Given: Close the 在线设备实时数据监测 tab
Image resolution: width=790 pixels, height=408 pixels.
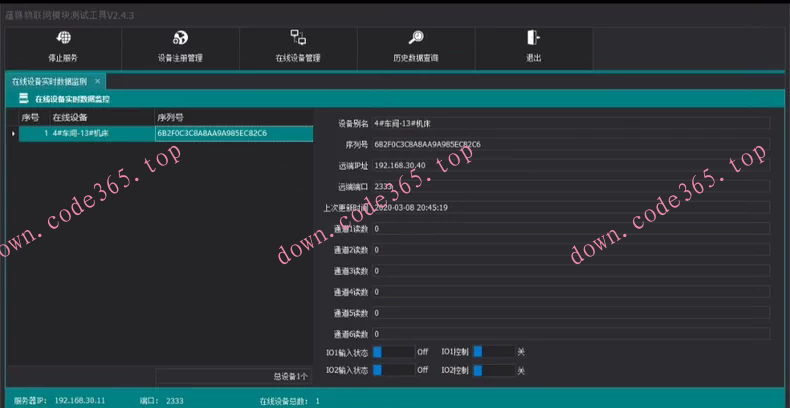Looking at the screenshot, I should [98, 81].
